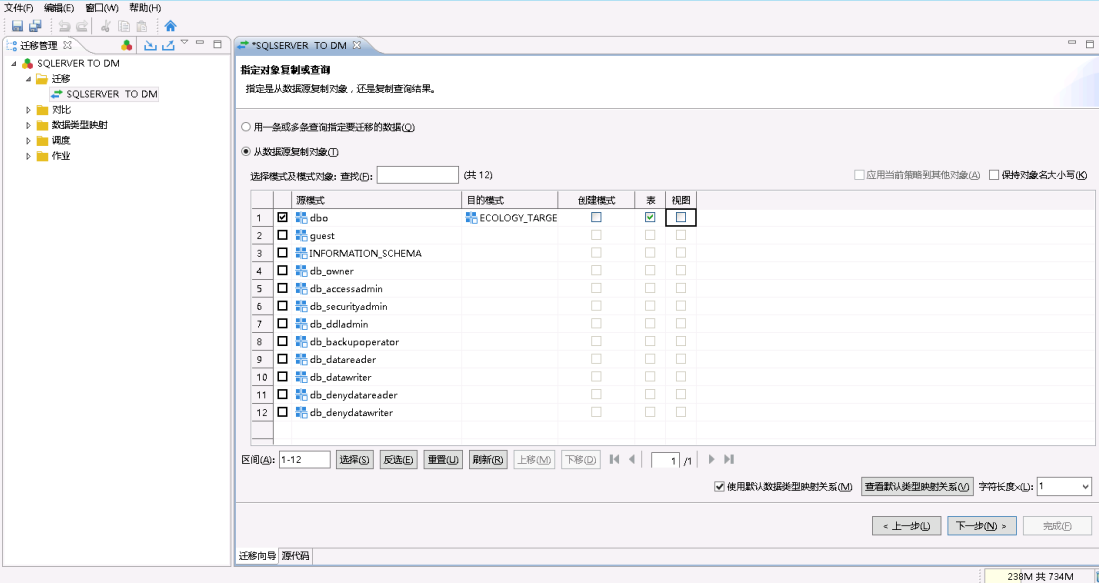
Task: Go to next page of schema list
Action: [711, 460]
